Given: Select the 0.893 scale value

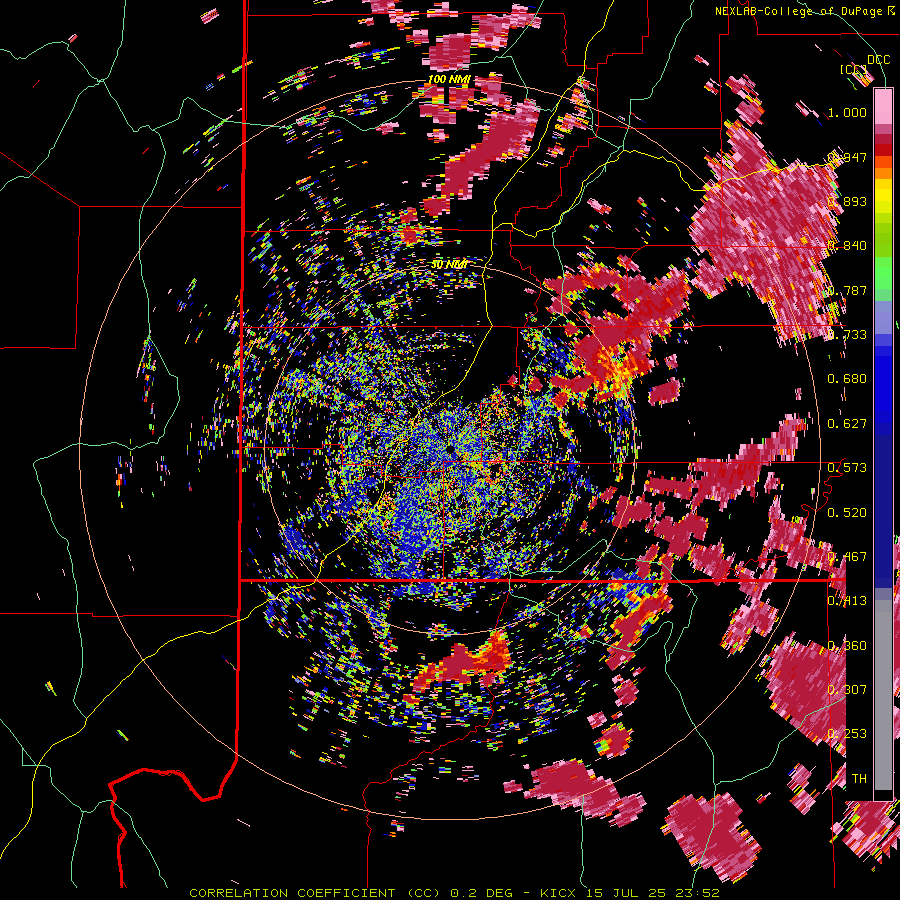Looking at the screenshot, I should (847, 201).
